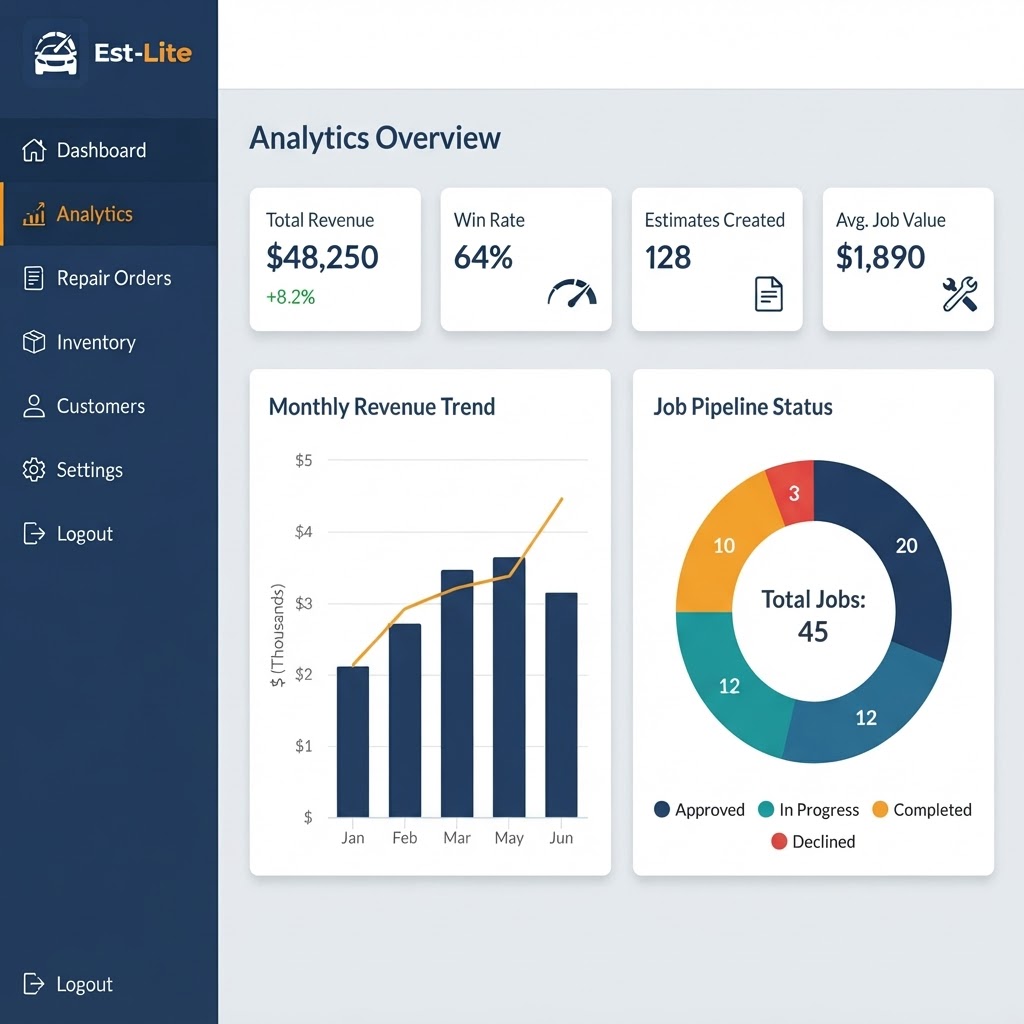
Task: Open the Win Rate card
Action: [526, 259]
